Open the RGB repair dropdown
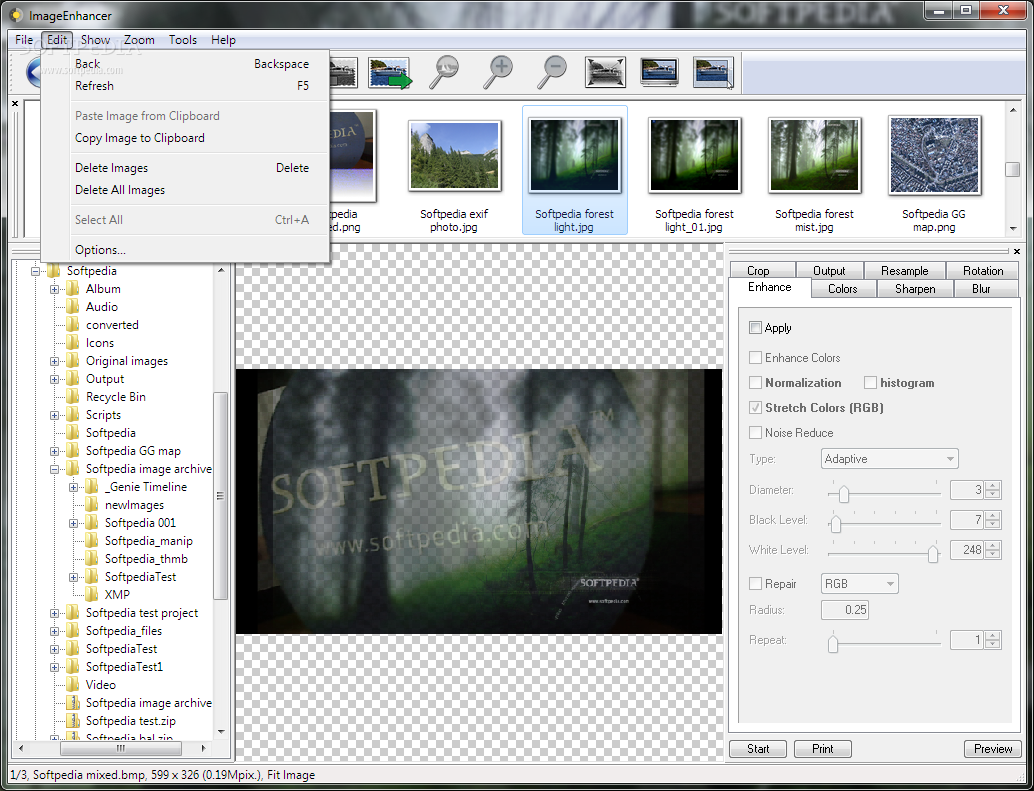 coord(859,583)
